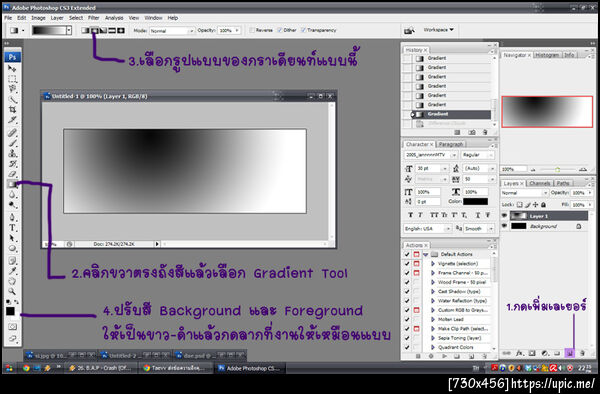Hide the Background layer eye icon
600x394 pixels.
click(x=504, y=226)
